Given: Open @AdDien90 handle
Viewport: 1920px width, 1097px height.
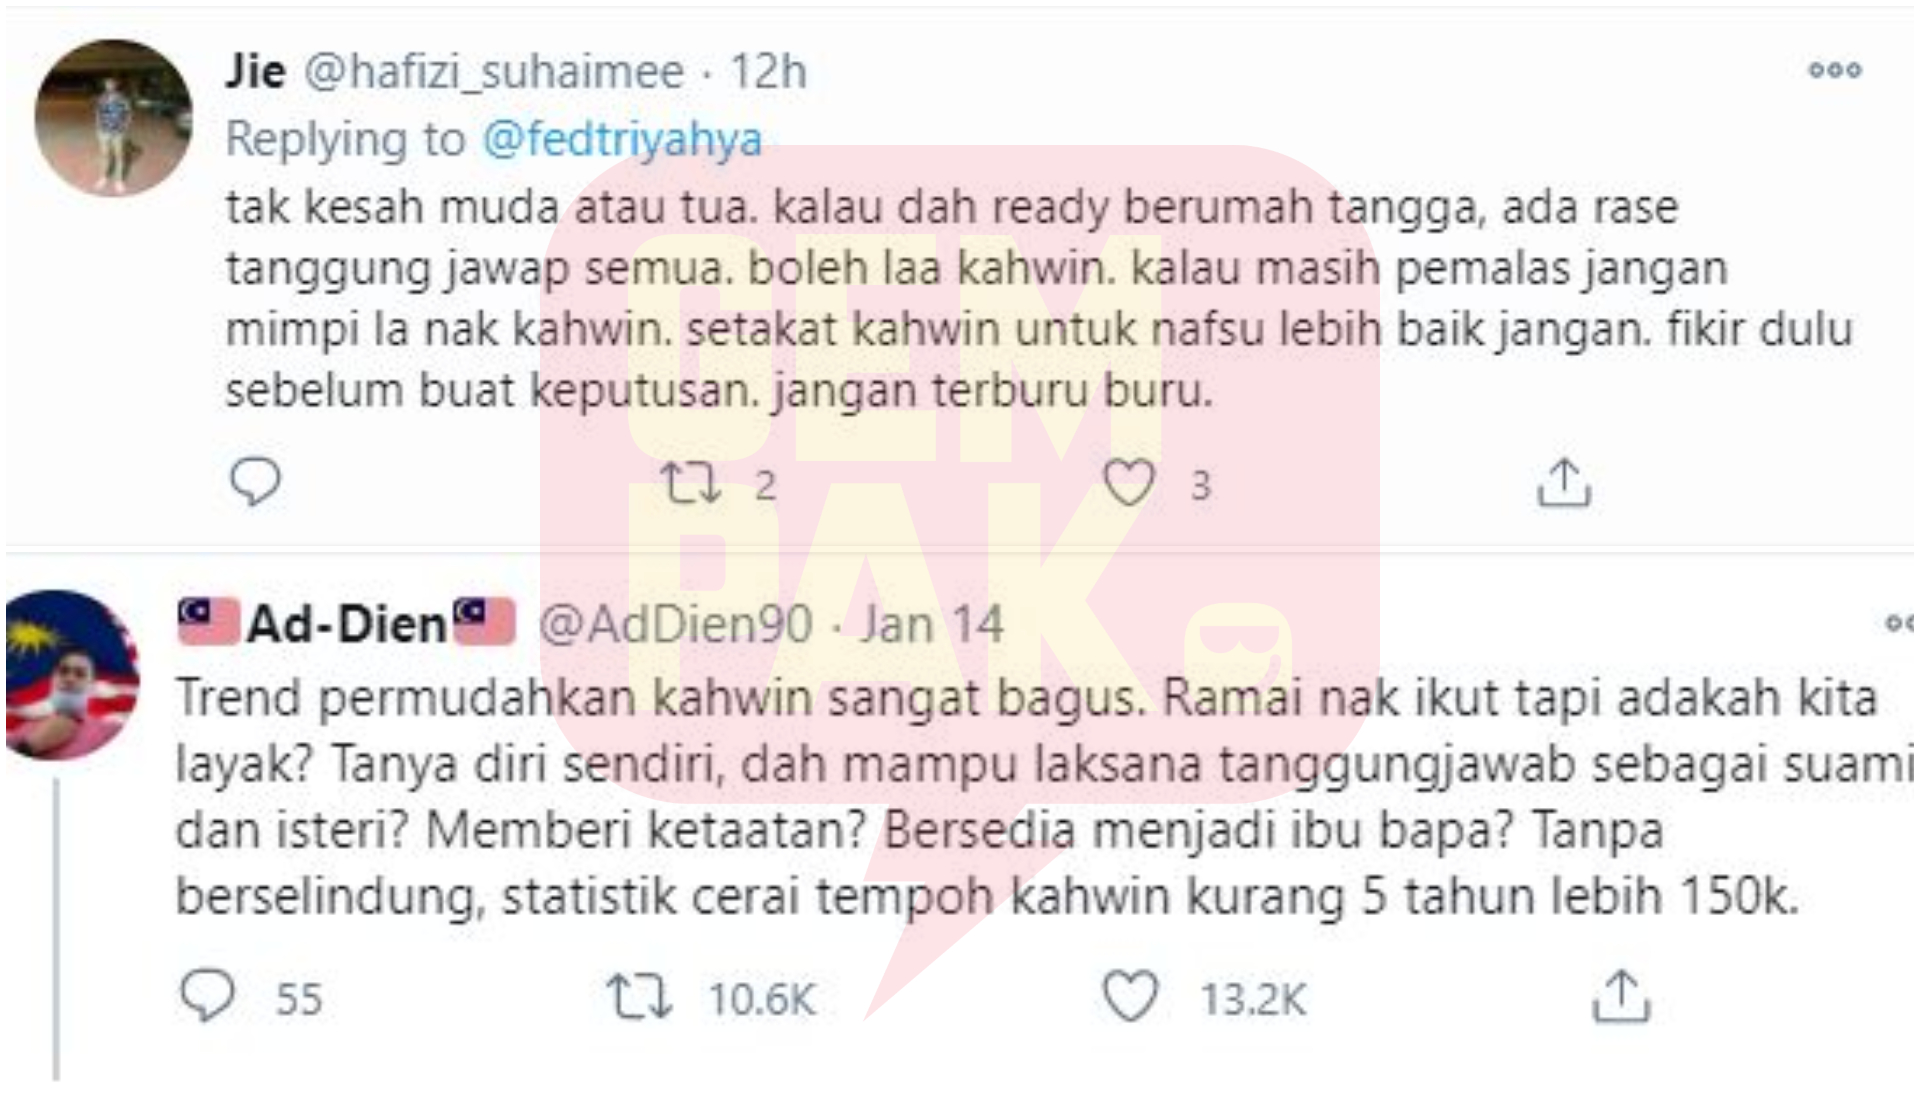Looking at the screenshot, I should tap(675, 625).
